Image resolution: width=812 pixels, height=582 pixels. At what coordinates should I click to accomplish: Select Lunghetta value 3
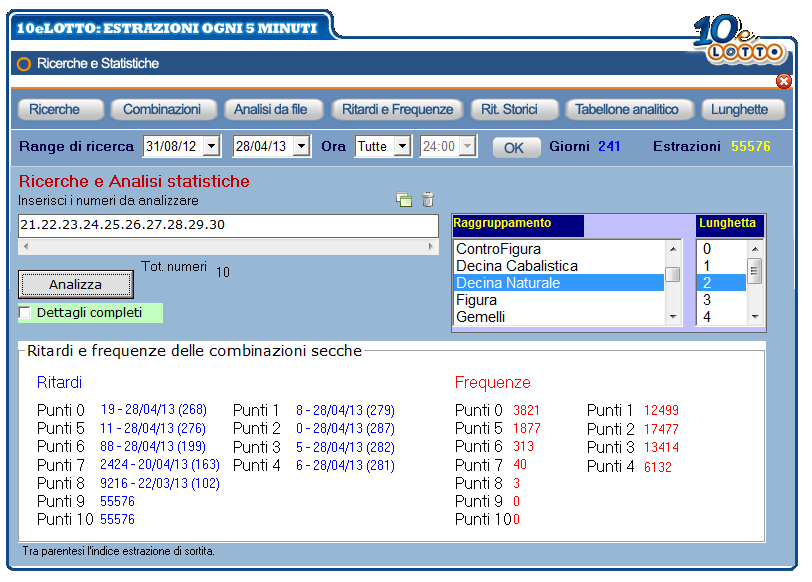(722, 300)
